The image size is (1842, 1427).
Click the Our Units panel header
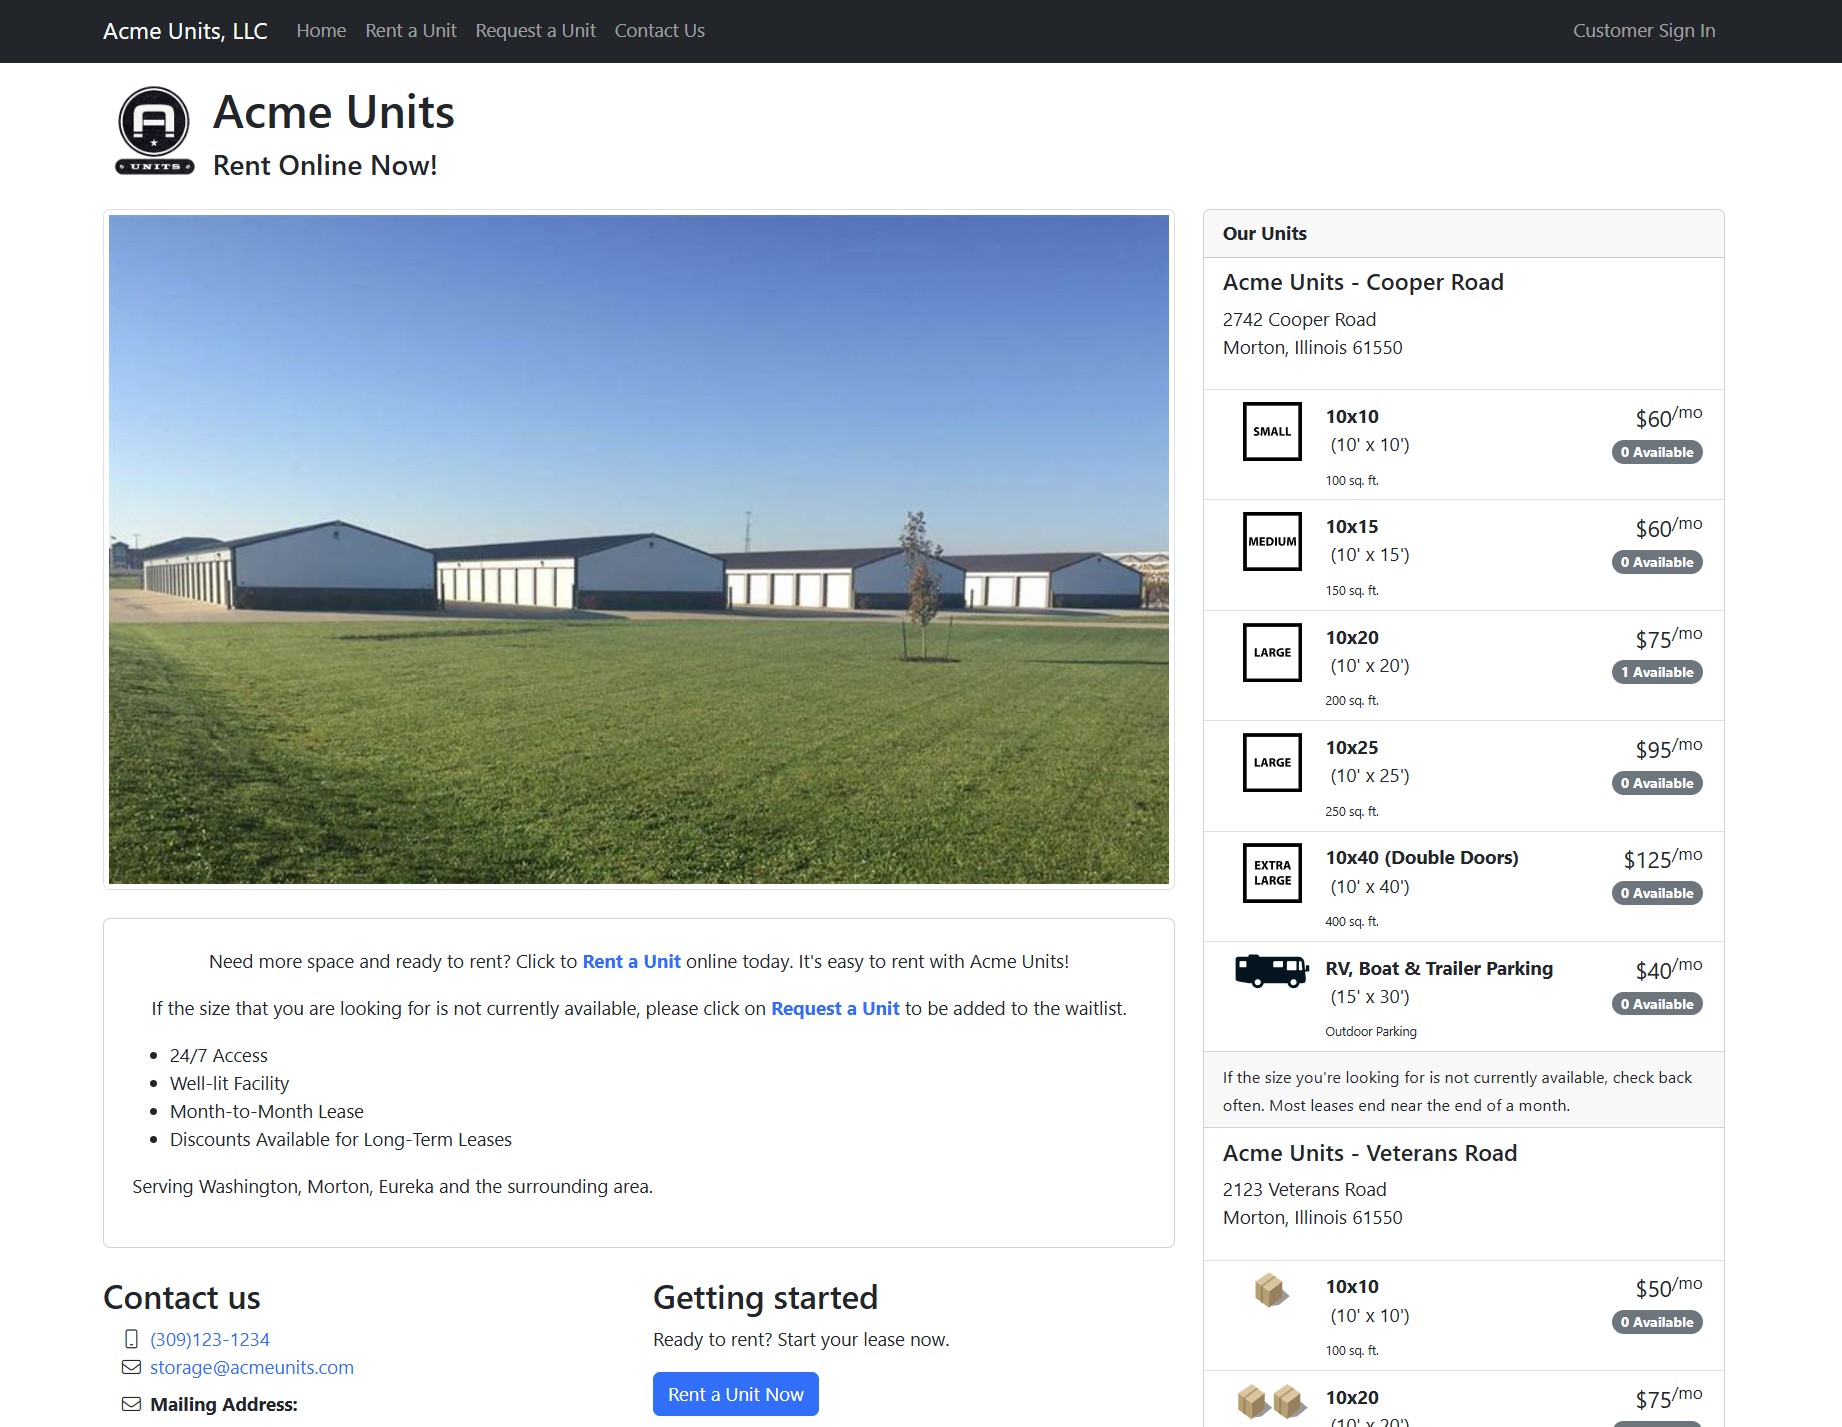pos(1464,233)
